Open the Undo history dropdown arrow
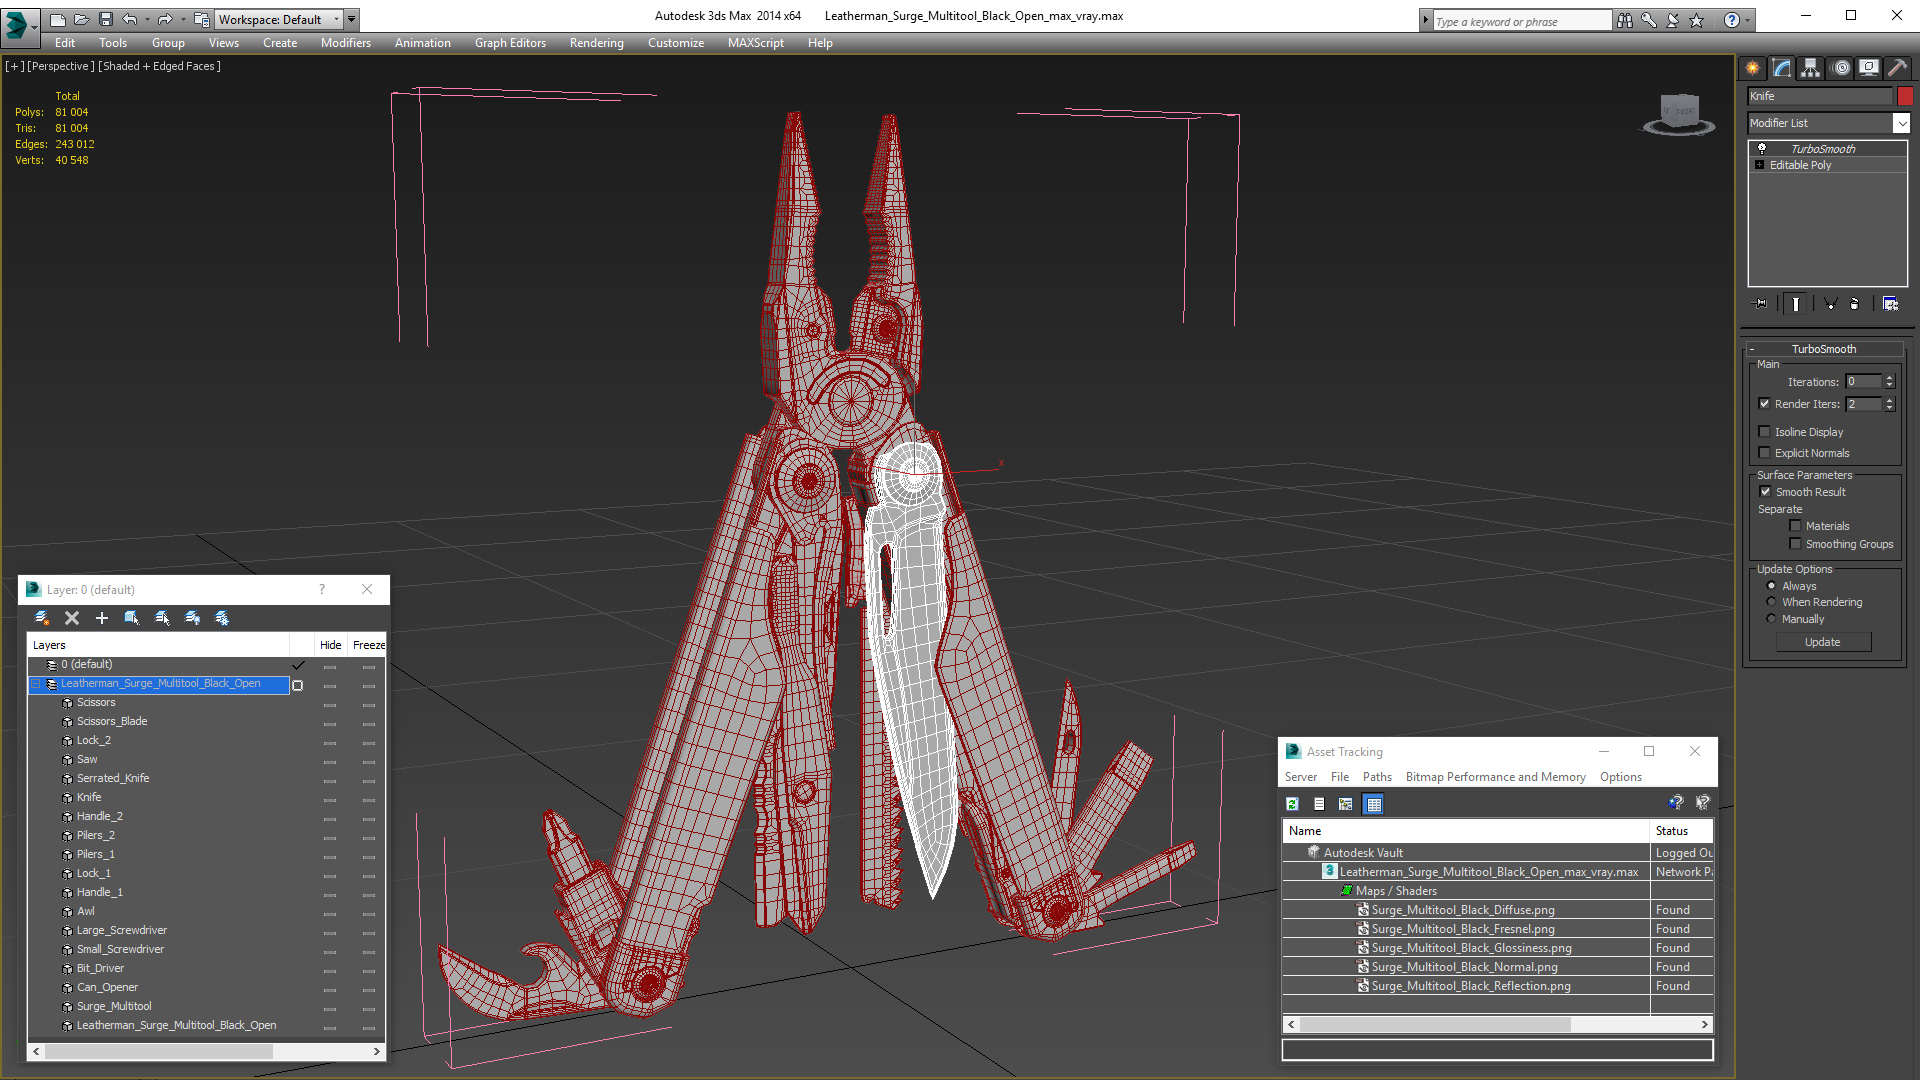This screenshot has width=1920, height=1080. (x=147, y=19)
